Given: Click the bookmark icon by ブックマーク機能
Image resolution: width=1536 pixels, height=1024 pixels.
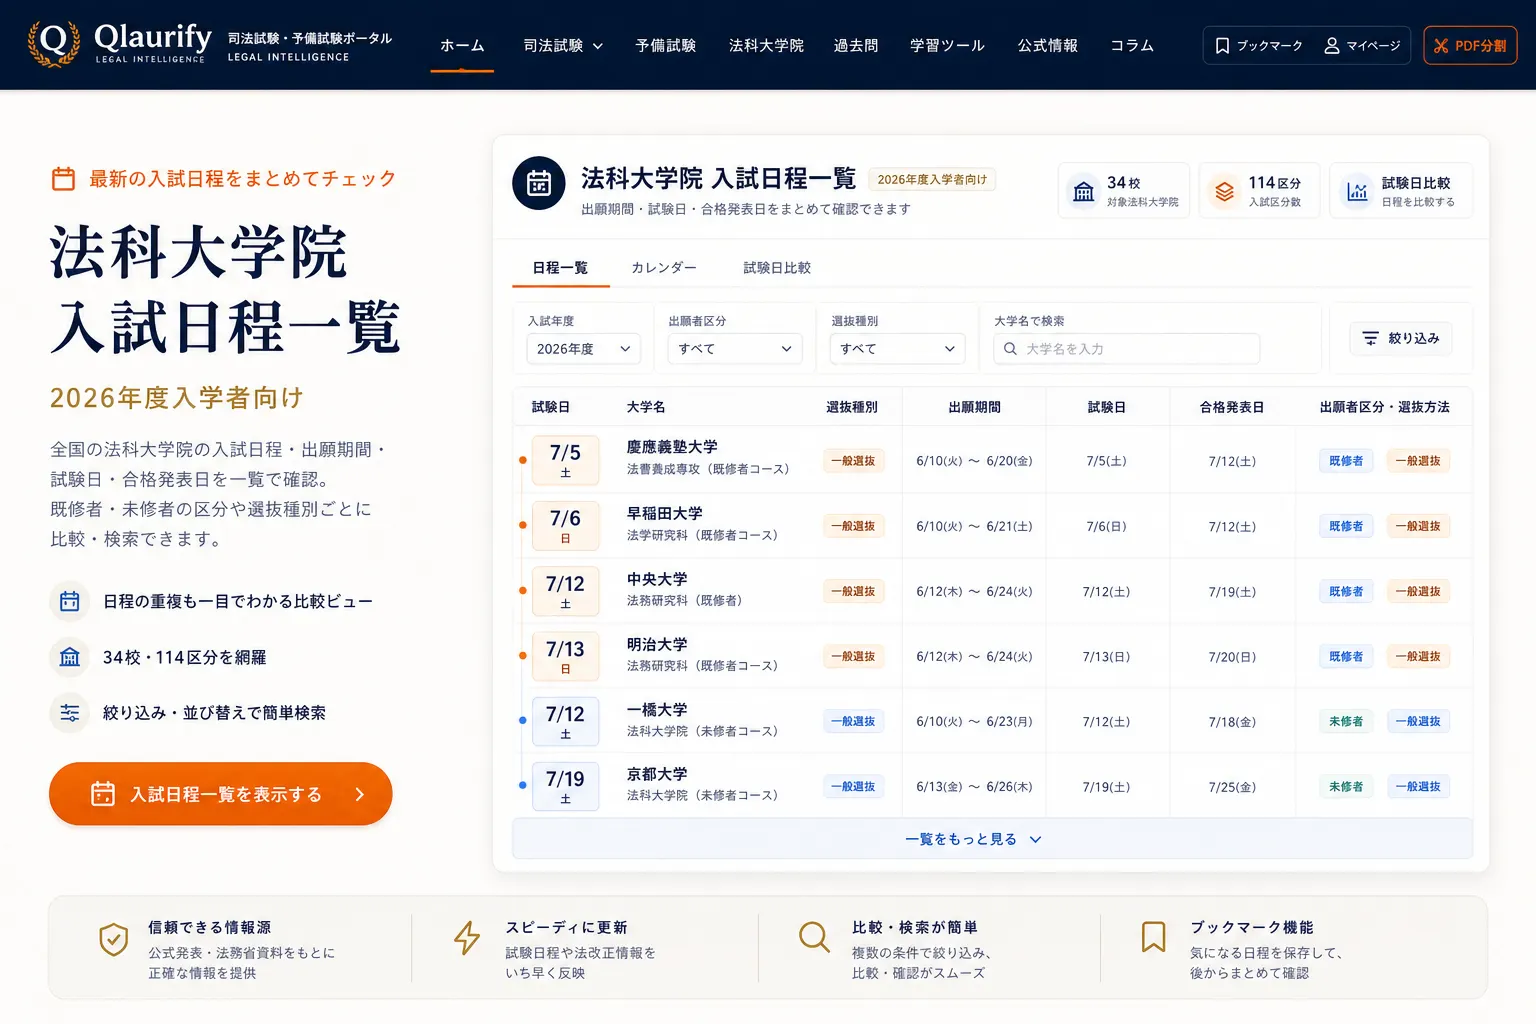Looking at the screenshot, I should click(1154, 937).
